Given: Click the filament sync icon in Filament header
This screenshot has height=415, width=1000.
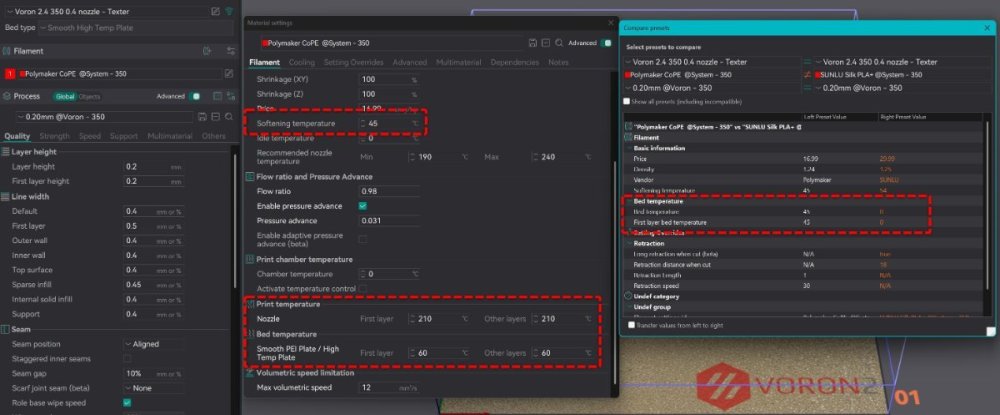Looking at the screenshot, I should [x=207, y=51].
